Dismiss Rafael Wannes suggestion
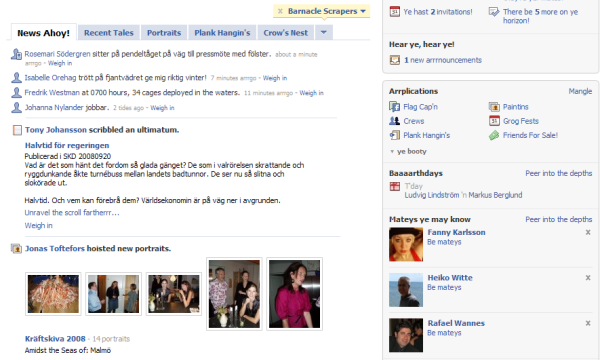 588,323
